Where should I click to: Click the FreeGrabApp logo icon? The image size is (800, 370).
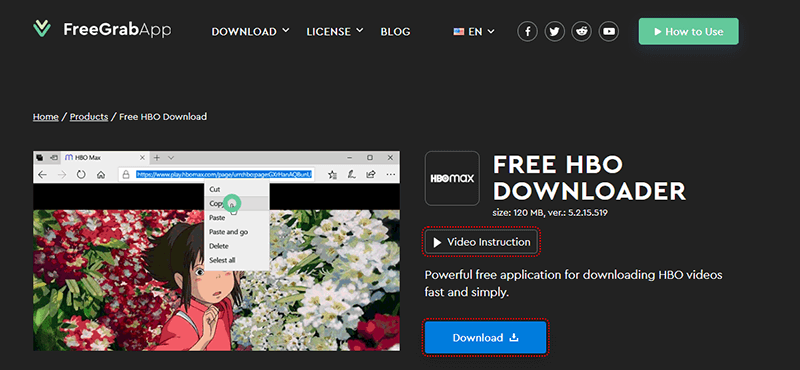pyautogui.click(x=42, y=29)
